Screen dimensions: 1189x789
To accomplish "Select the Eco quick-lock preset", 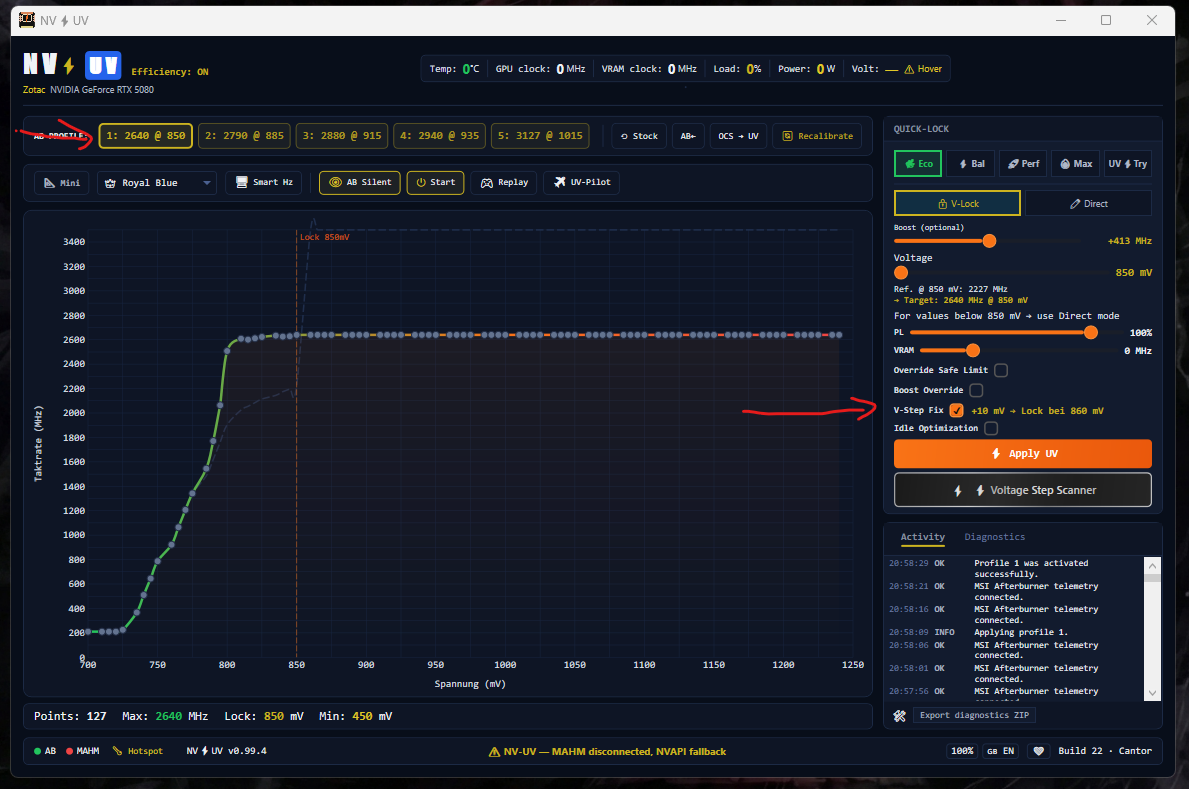I will [918, 164].
